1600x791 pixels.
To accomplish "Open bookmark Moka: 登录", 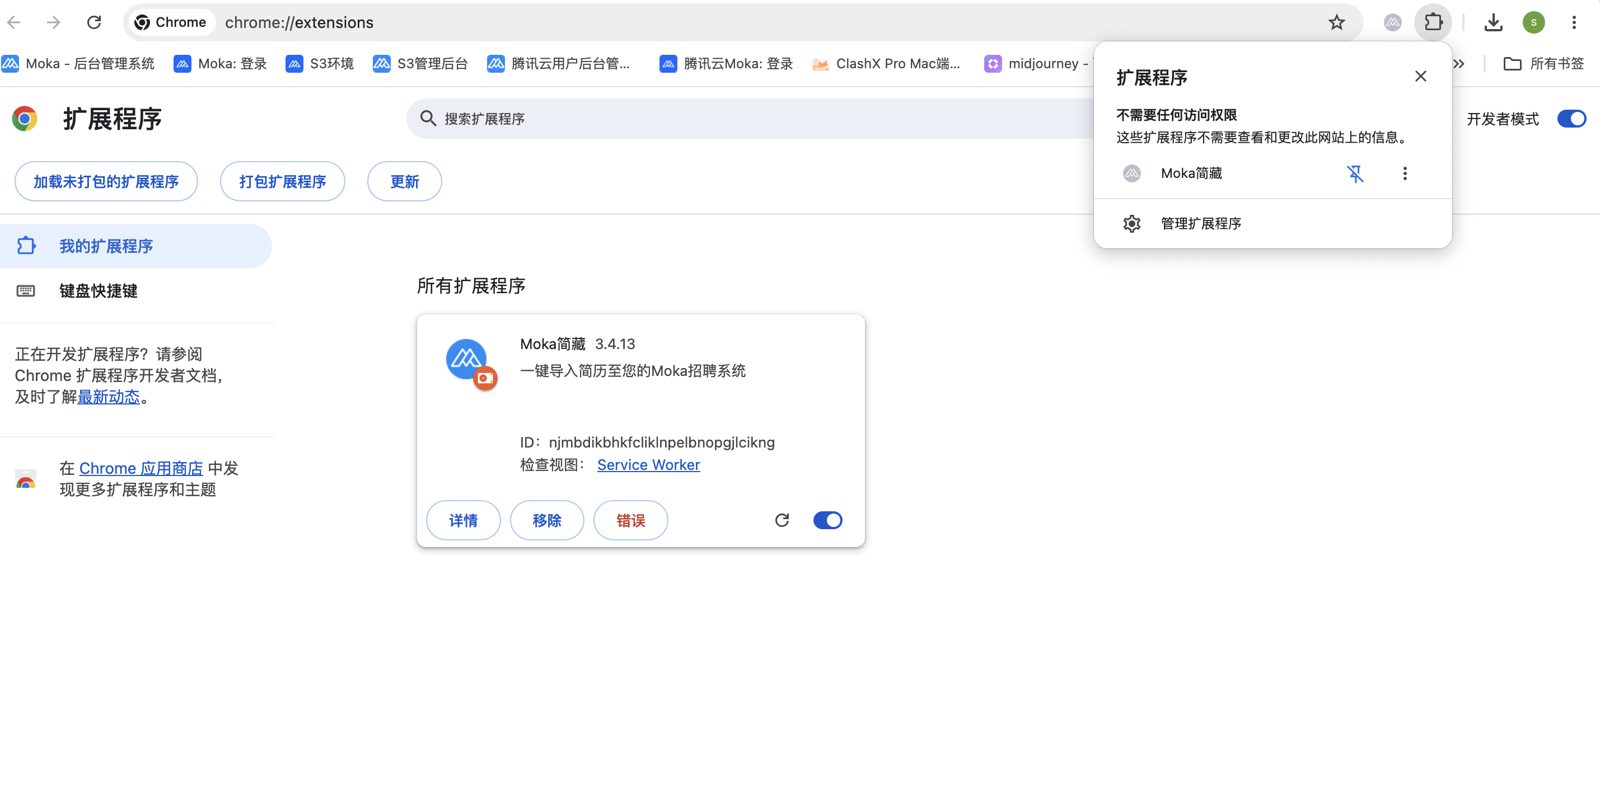I will 220,63.
